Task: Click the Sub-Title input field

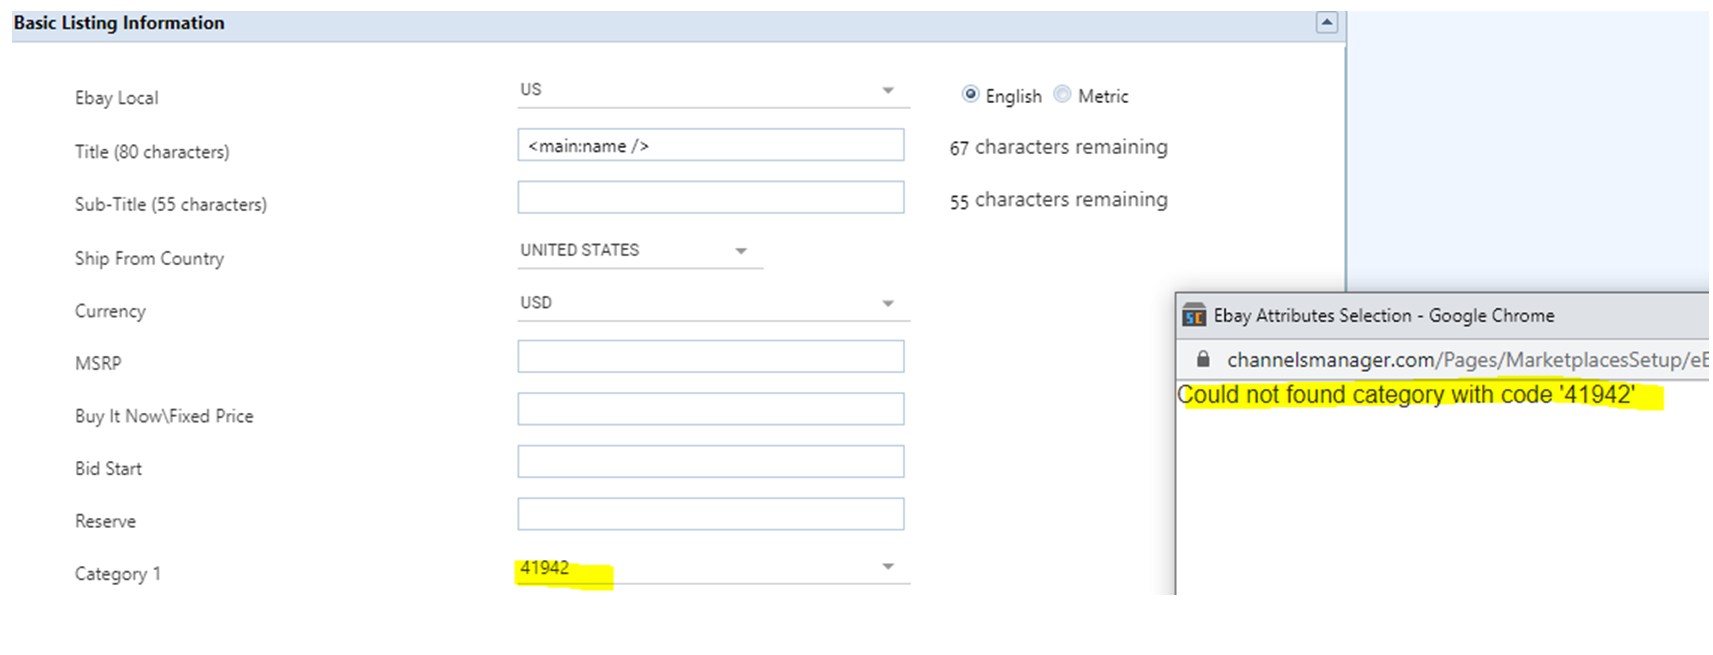Action: click(x=711, y=197)
